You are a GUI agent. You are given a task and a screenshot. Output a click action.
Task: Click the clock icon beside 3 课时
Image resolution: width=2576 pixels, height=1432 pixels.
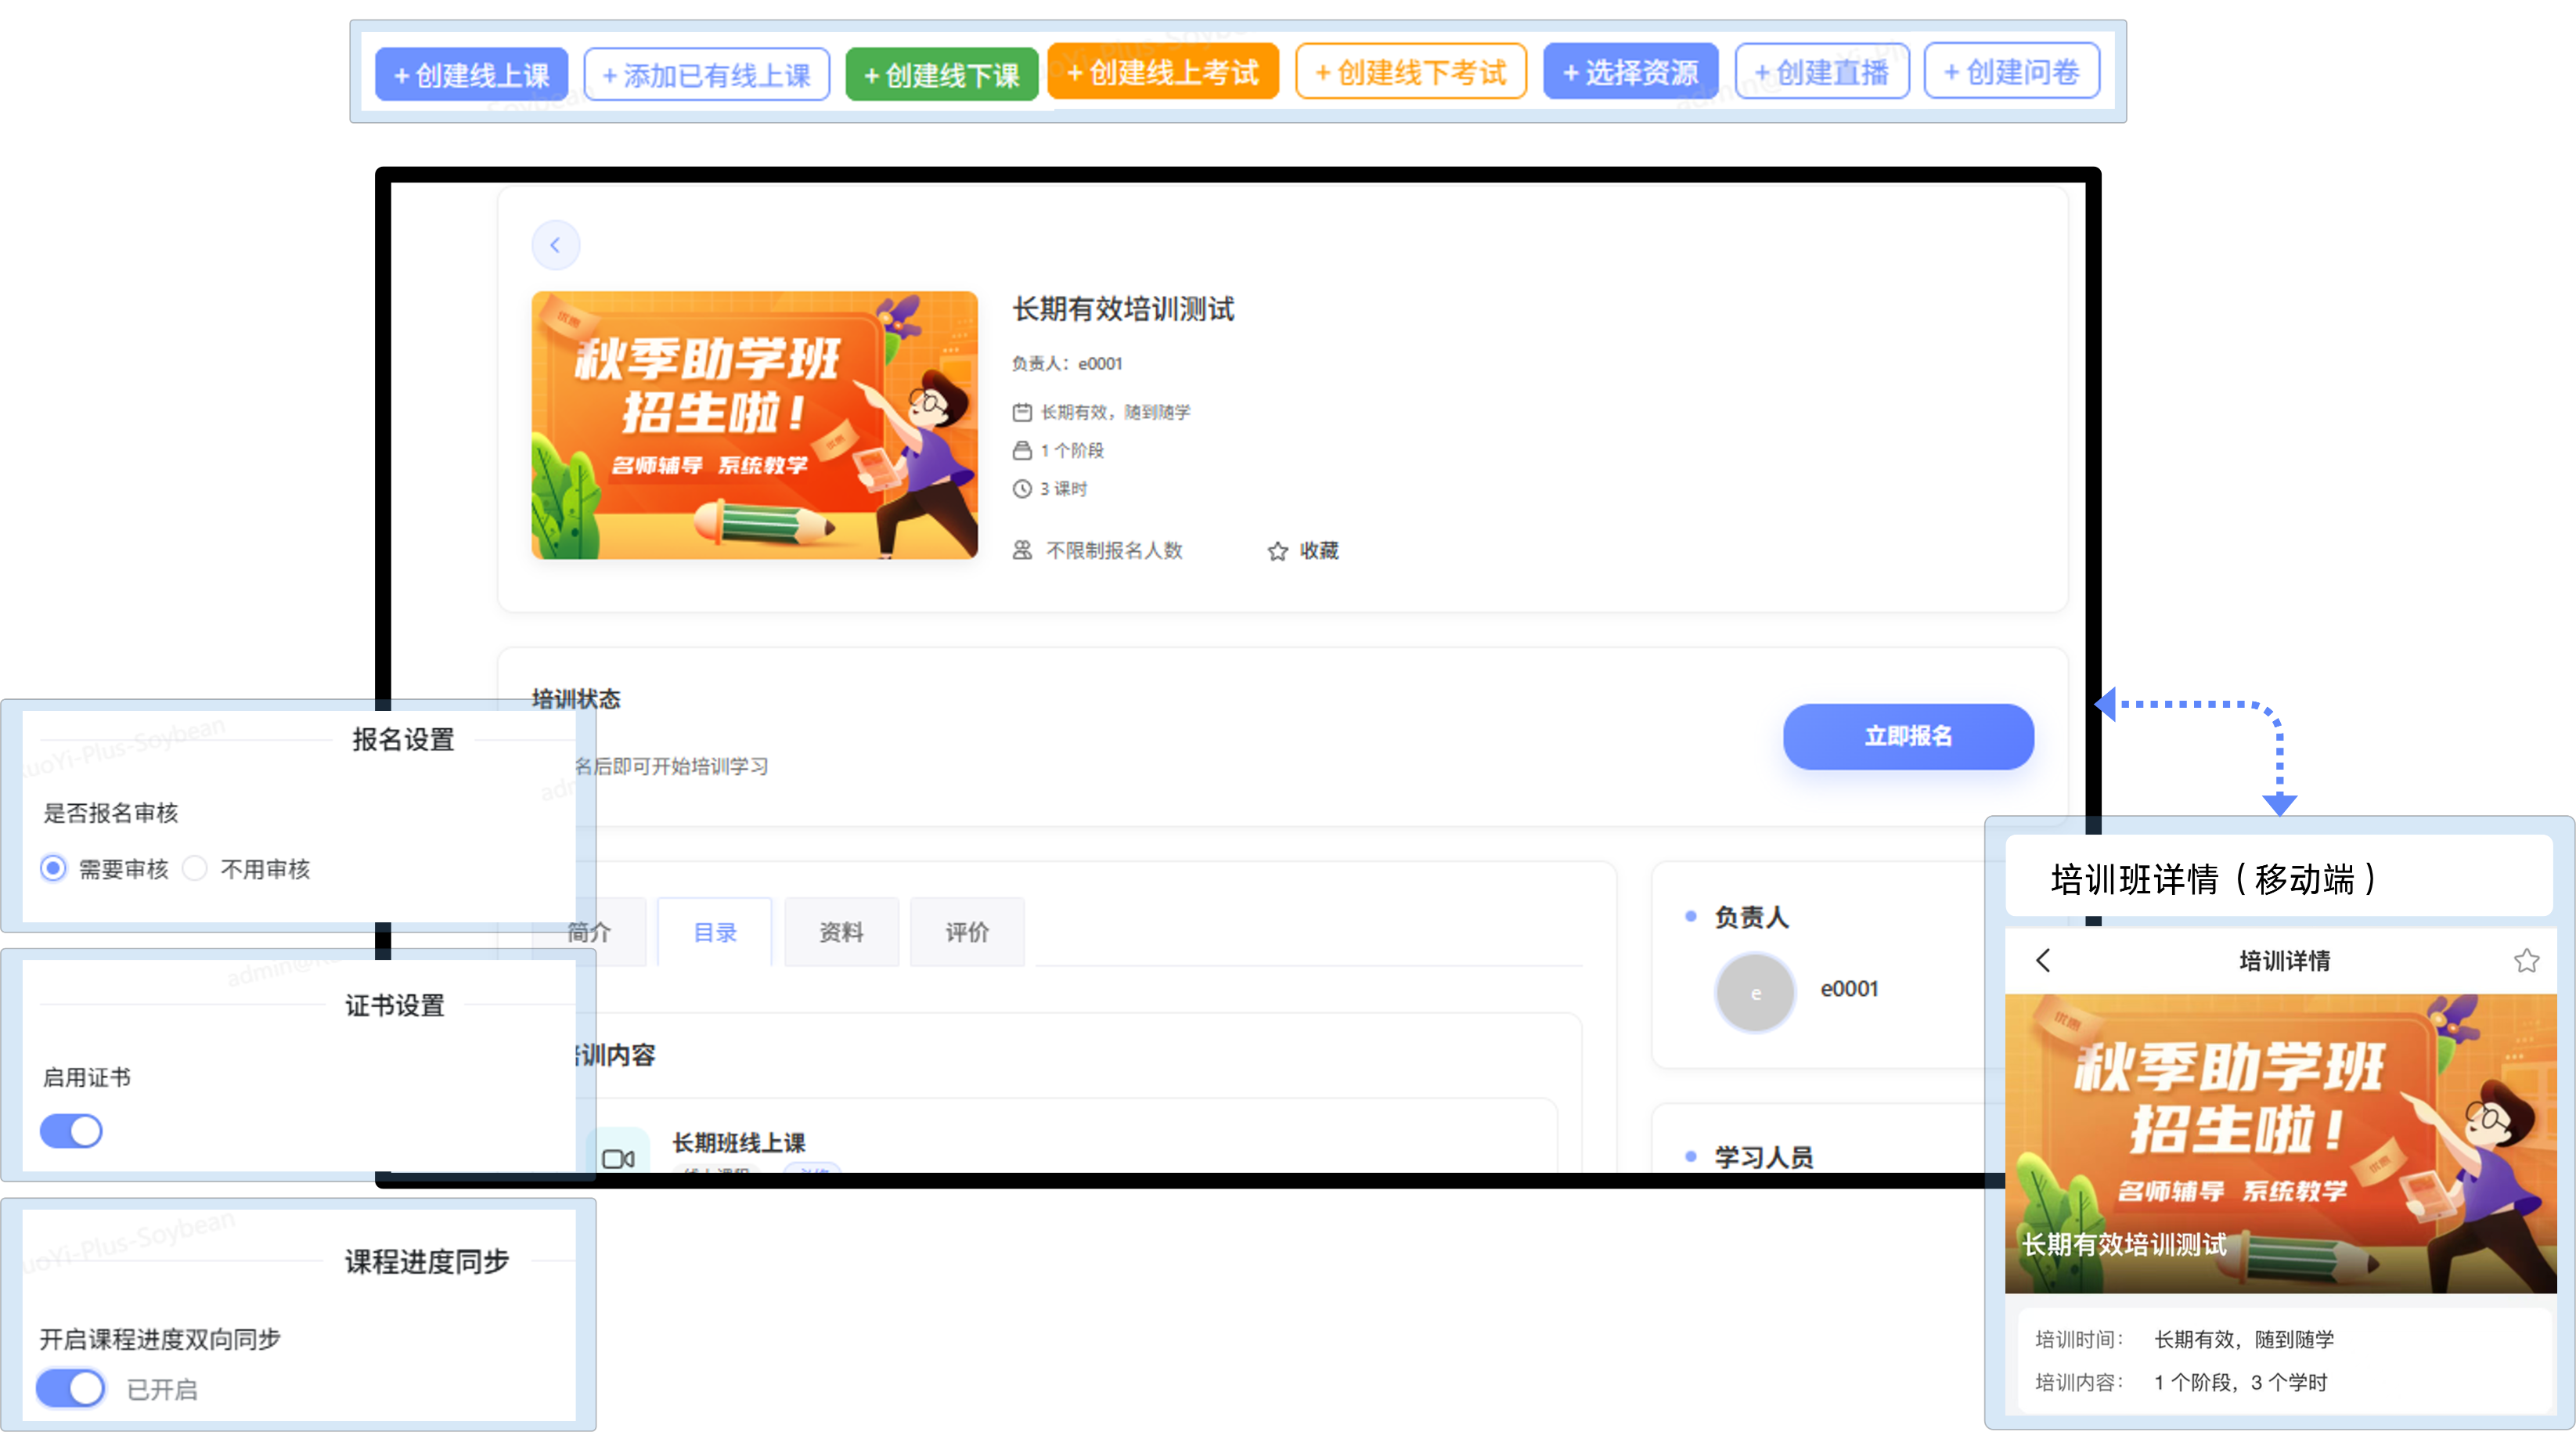1022,489
